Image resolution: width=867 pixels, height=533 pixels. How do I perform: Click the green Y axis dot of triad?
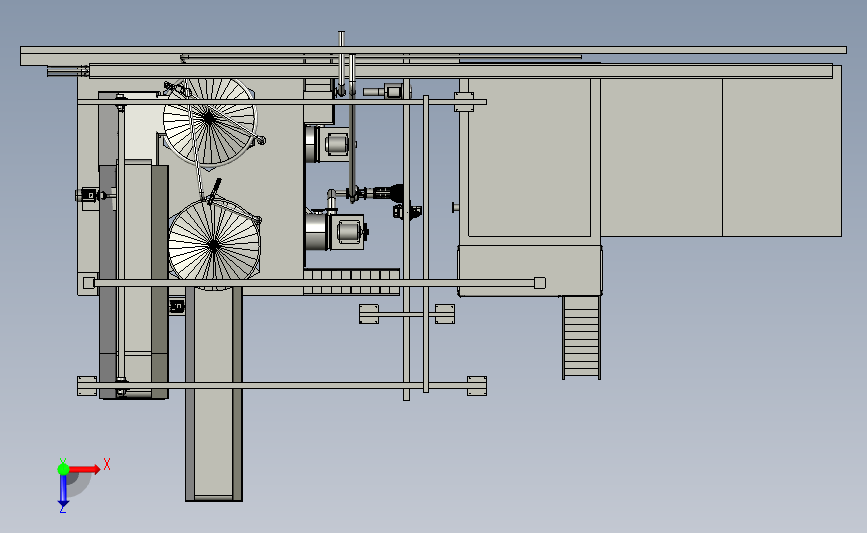(x=63, y=469)
